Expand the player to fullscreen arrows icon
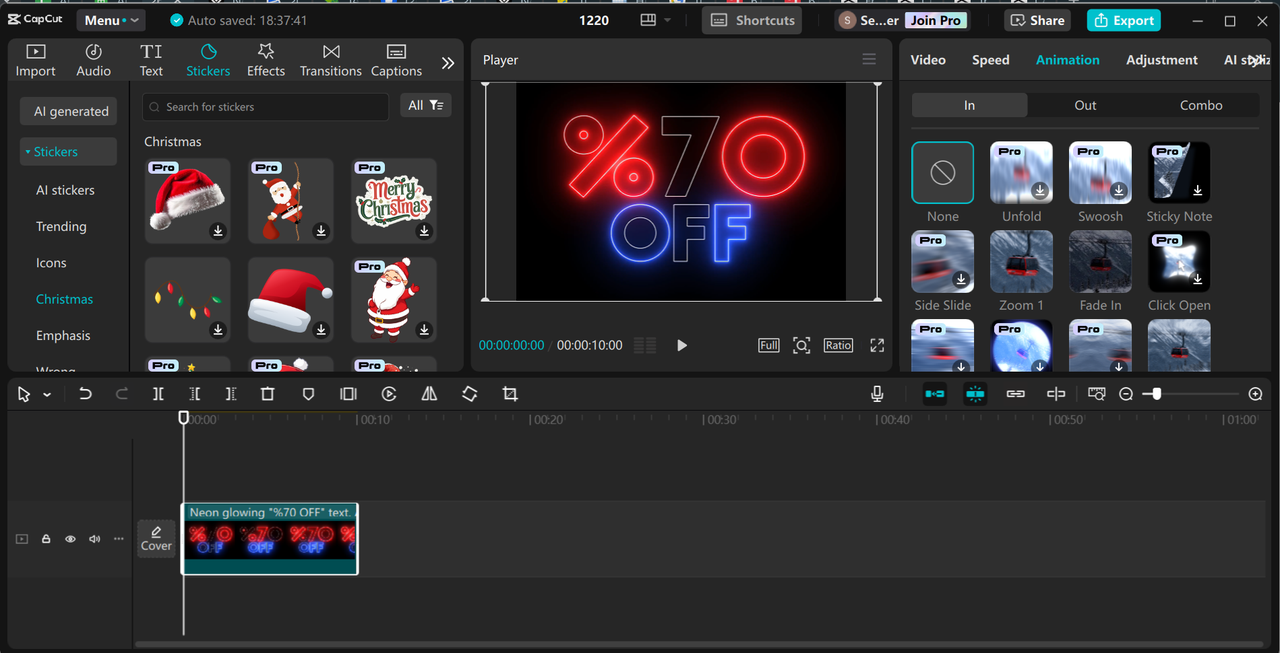 click(x=877, y=345)
